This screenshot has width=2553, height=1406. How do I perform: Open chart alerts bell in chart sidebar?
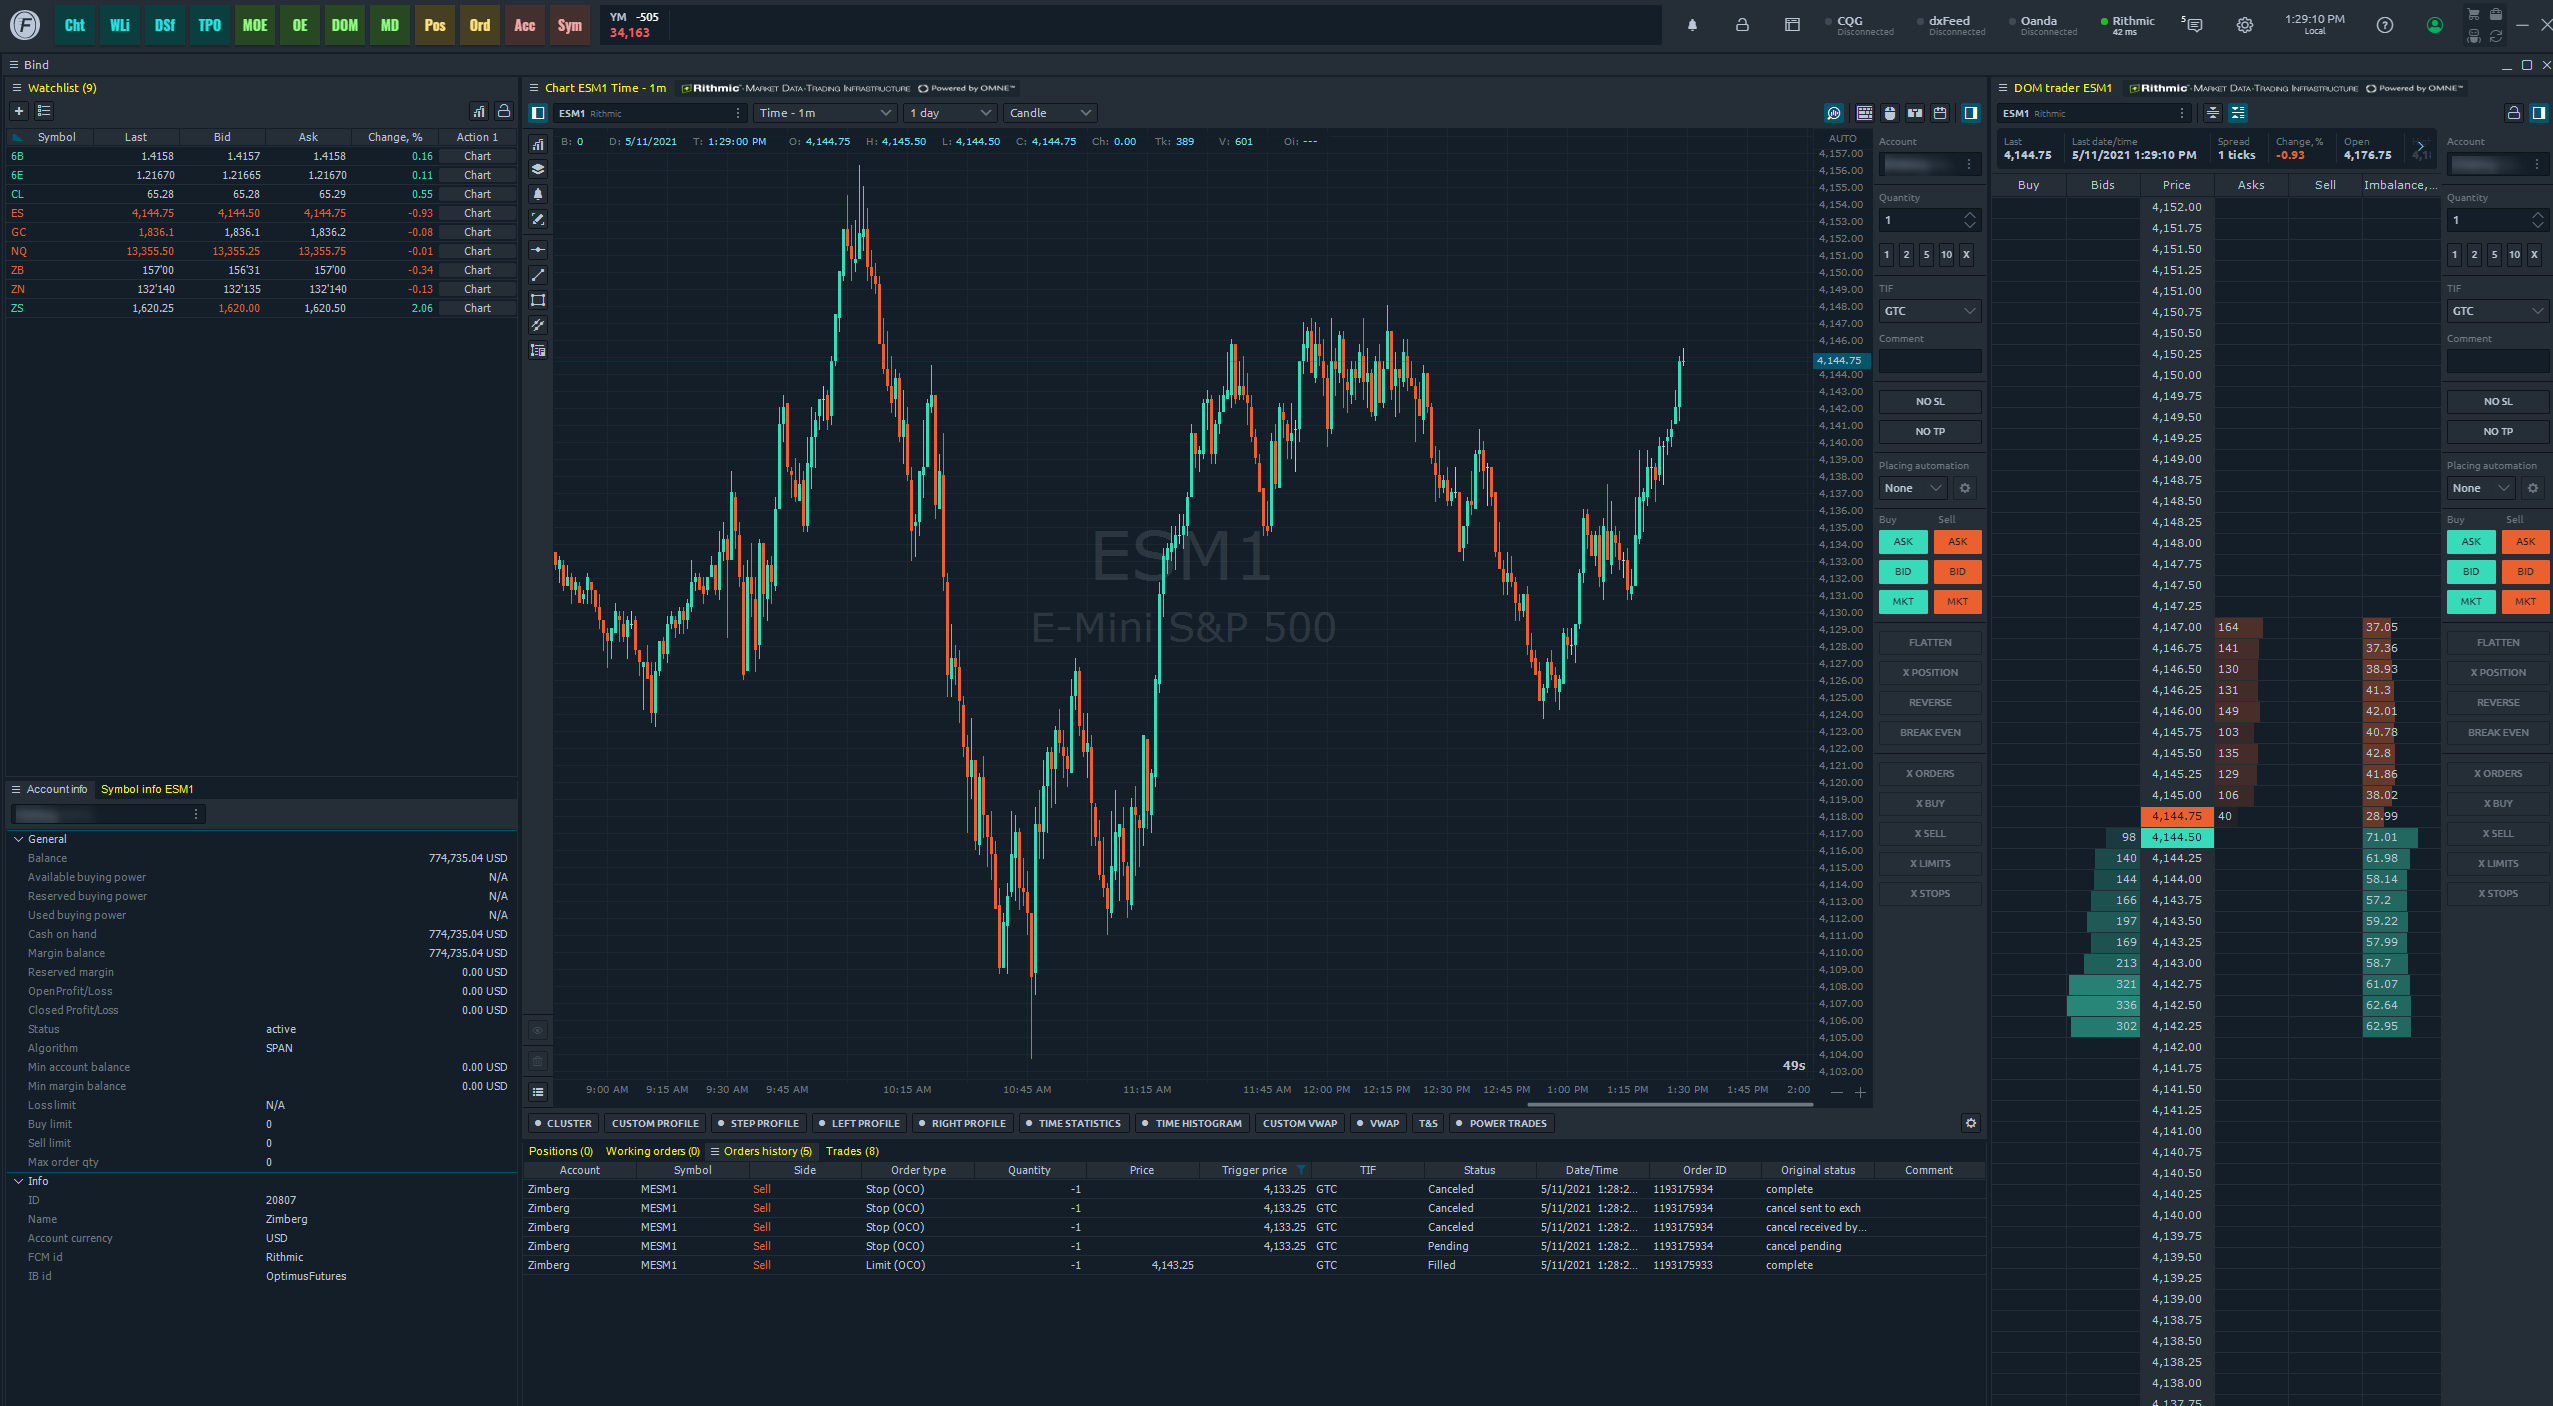538,194
